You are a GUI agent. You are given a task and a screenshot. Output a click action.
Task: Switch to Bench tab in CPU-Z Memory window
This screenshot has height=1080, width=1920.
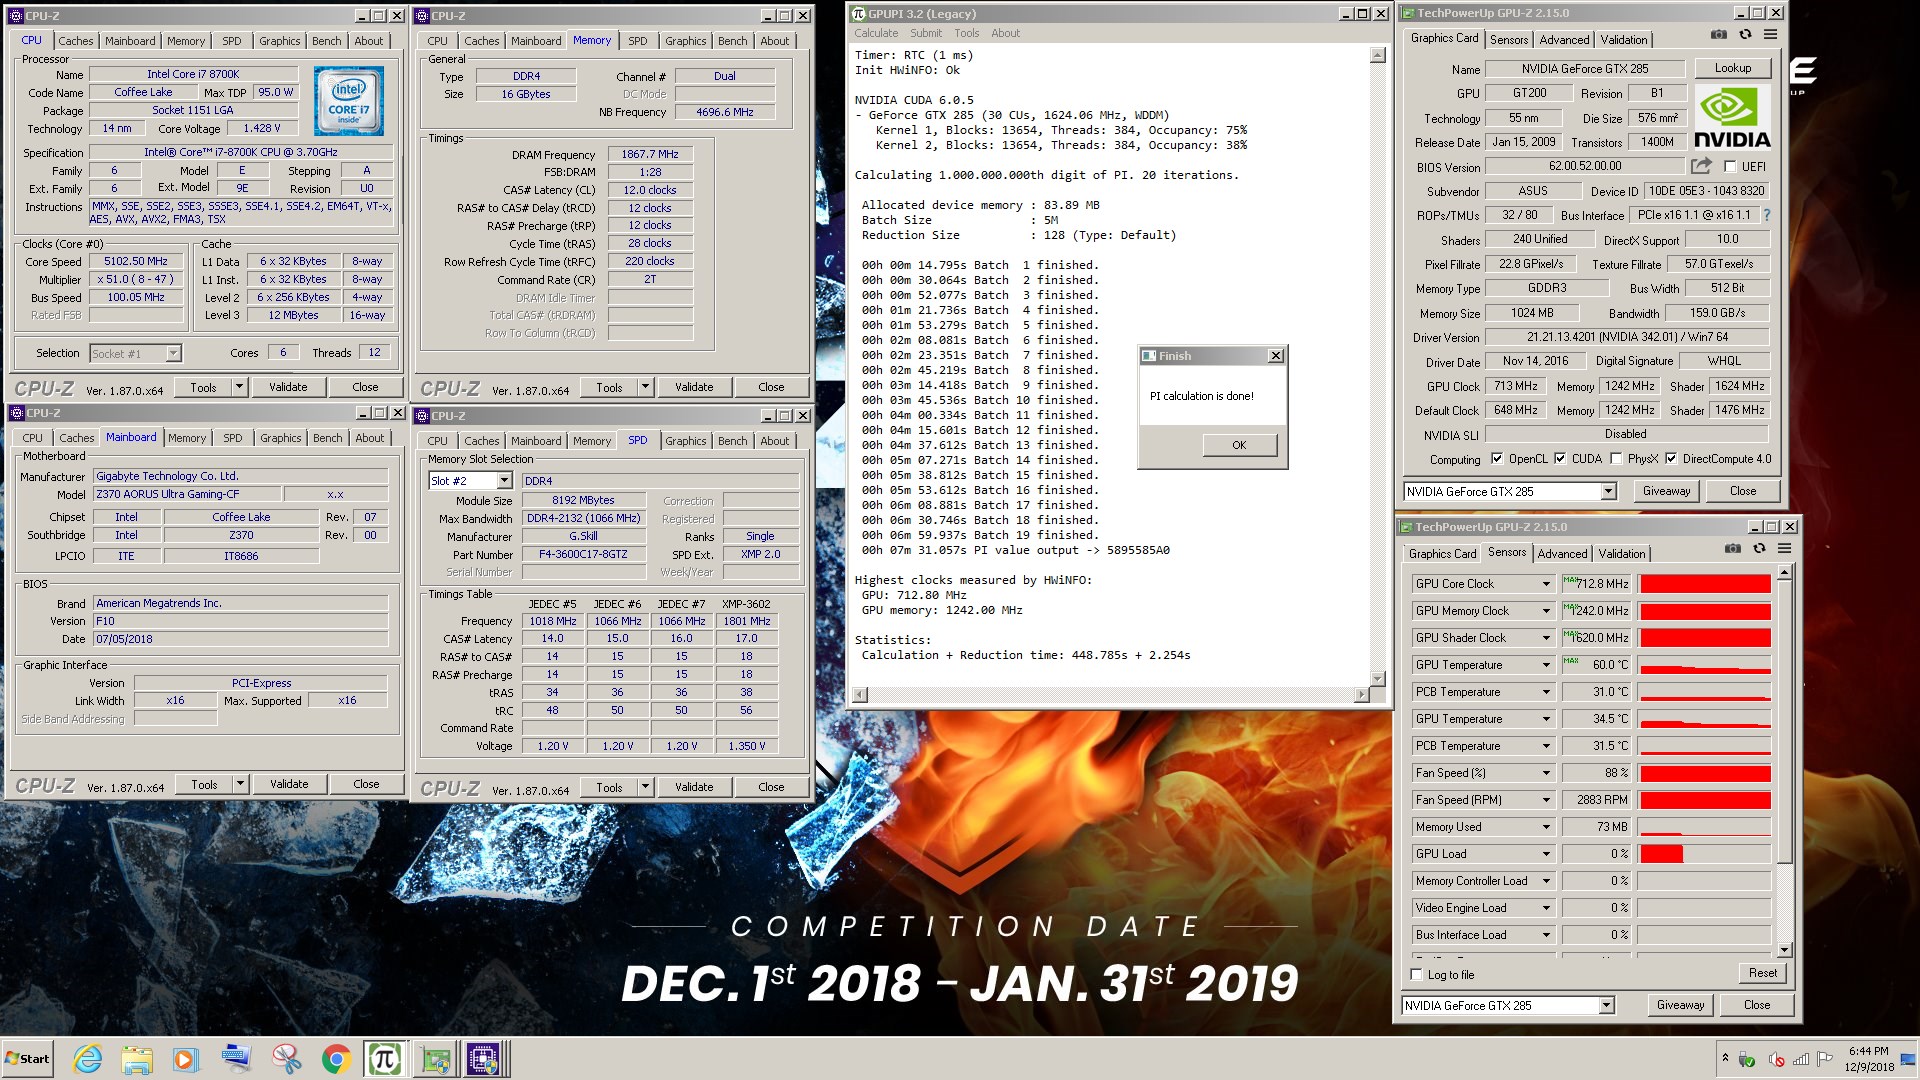click(x=732, y=41)
